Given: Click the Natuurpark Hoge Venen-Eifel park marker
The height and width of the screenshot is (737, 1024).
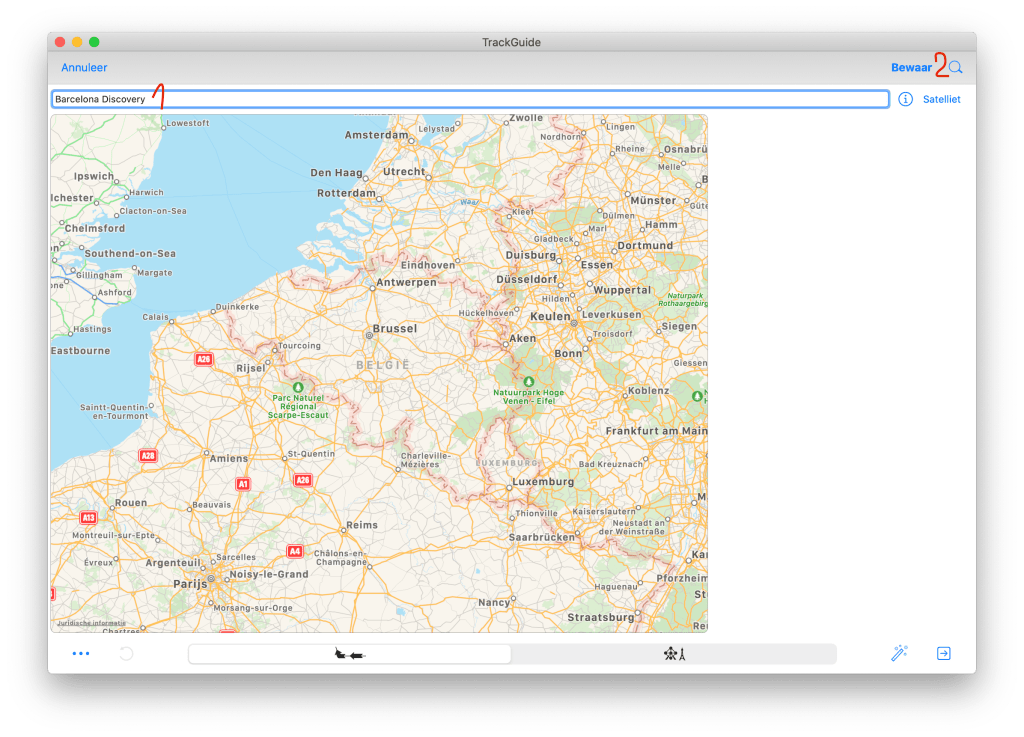Looking at the screenshot, I should click(528, 381).
